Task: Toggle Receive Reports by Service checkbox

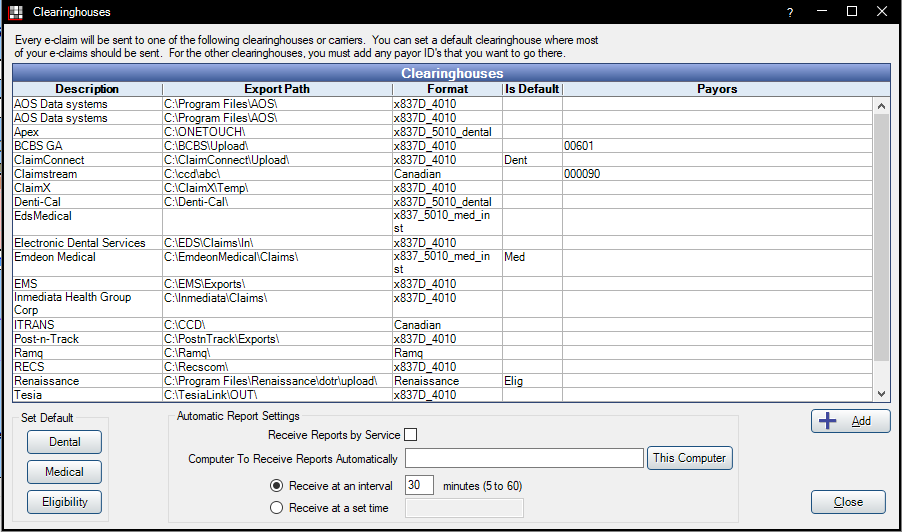Action: pos(410,435)
